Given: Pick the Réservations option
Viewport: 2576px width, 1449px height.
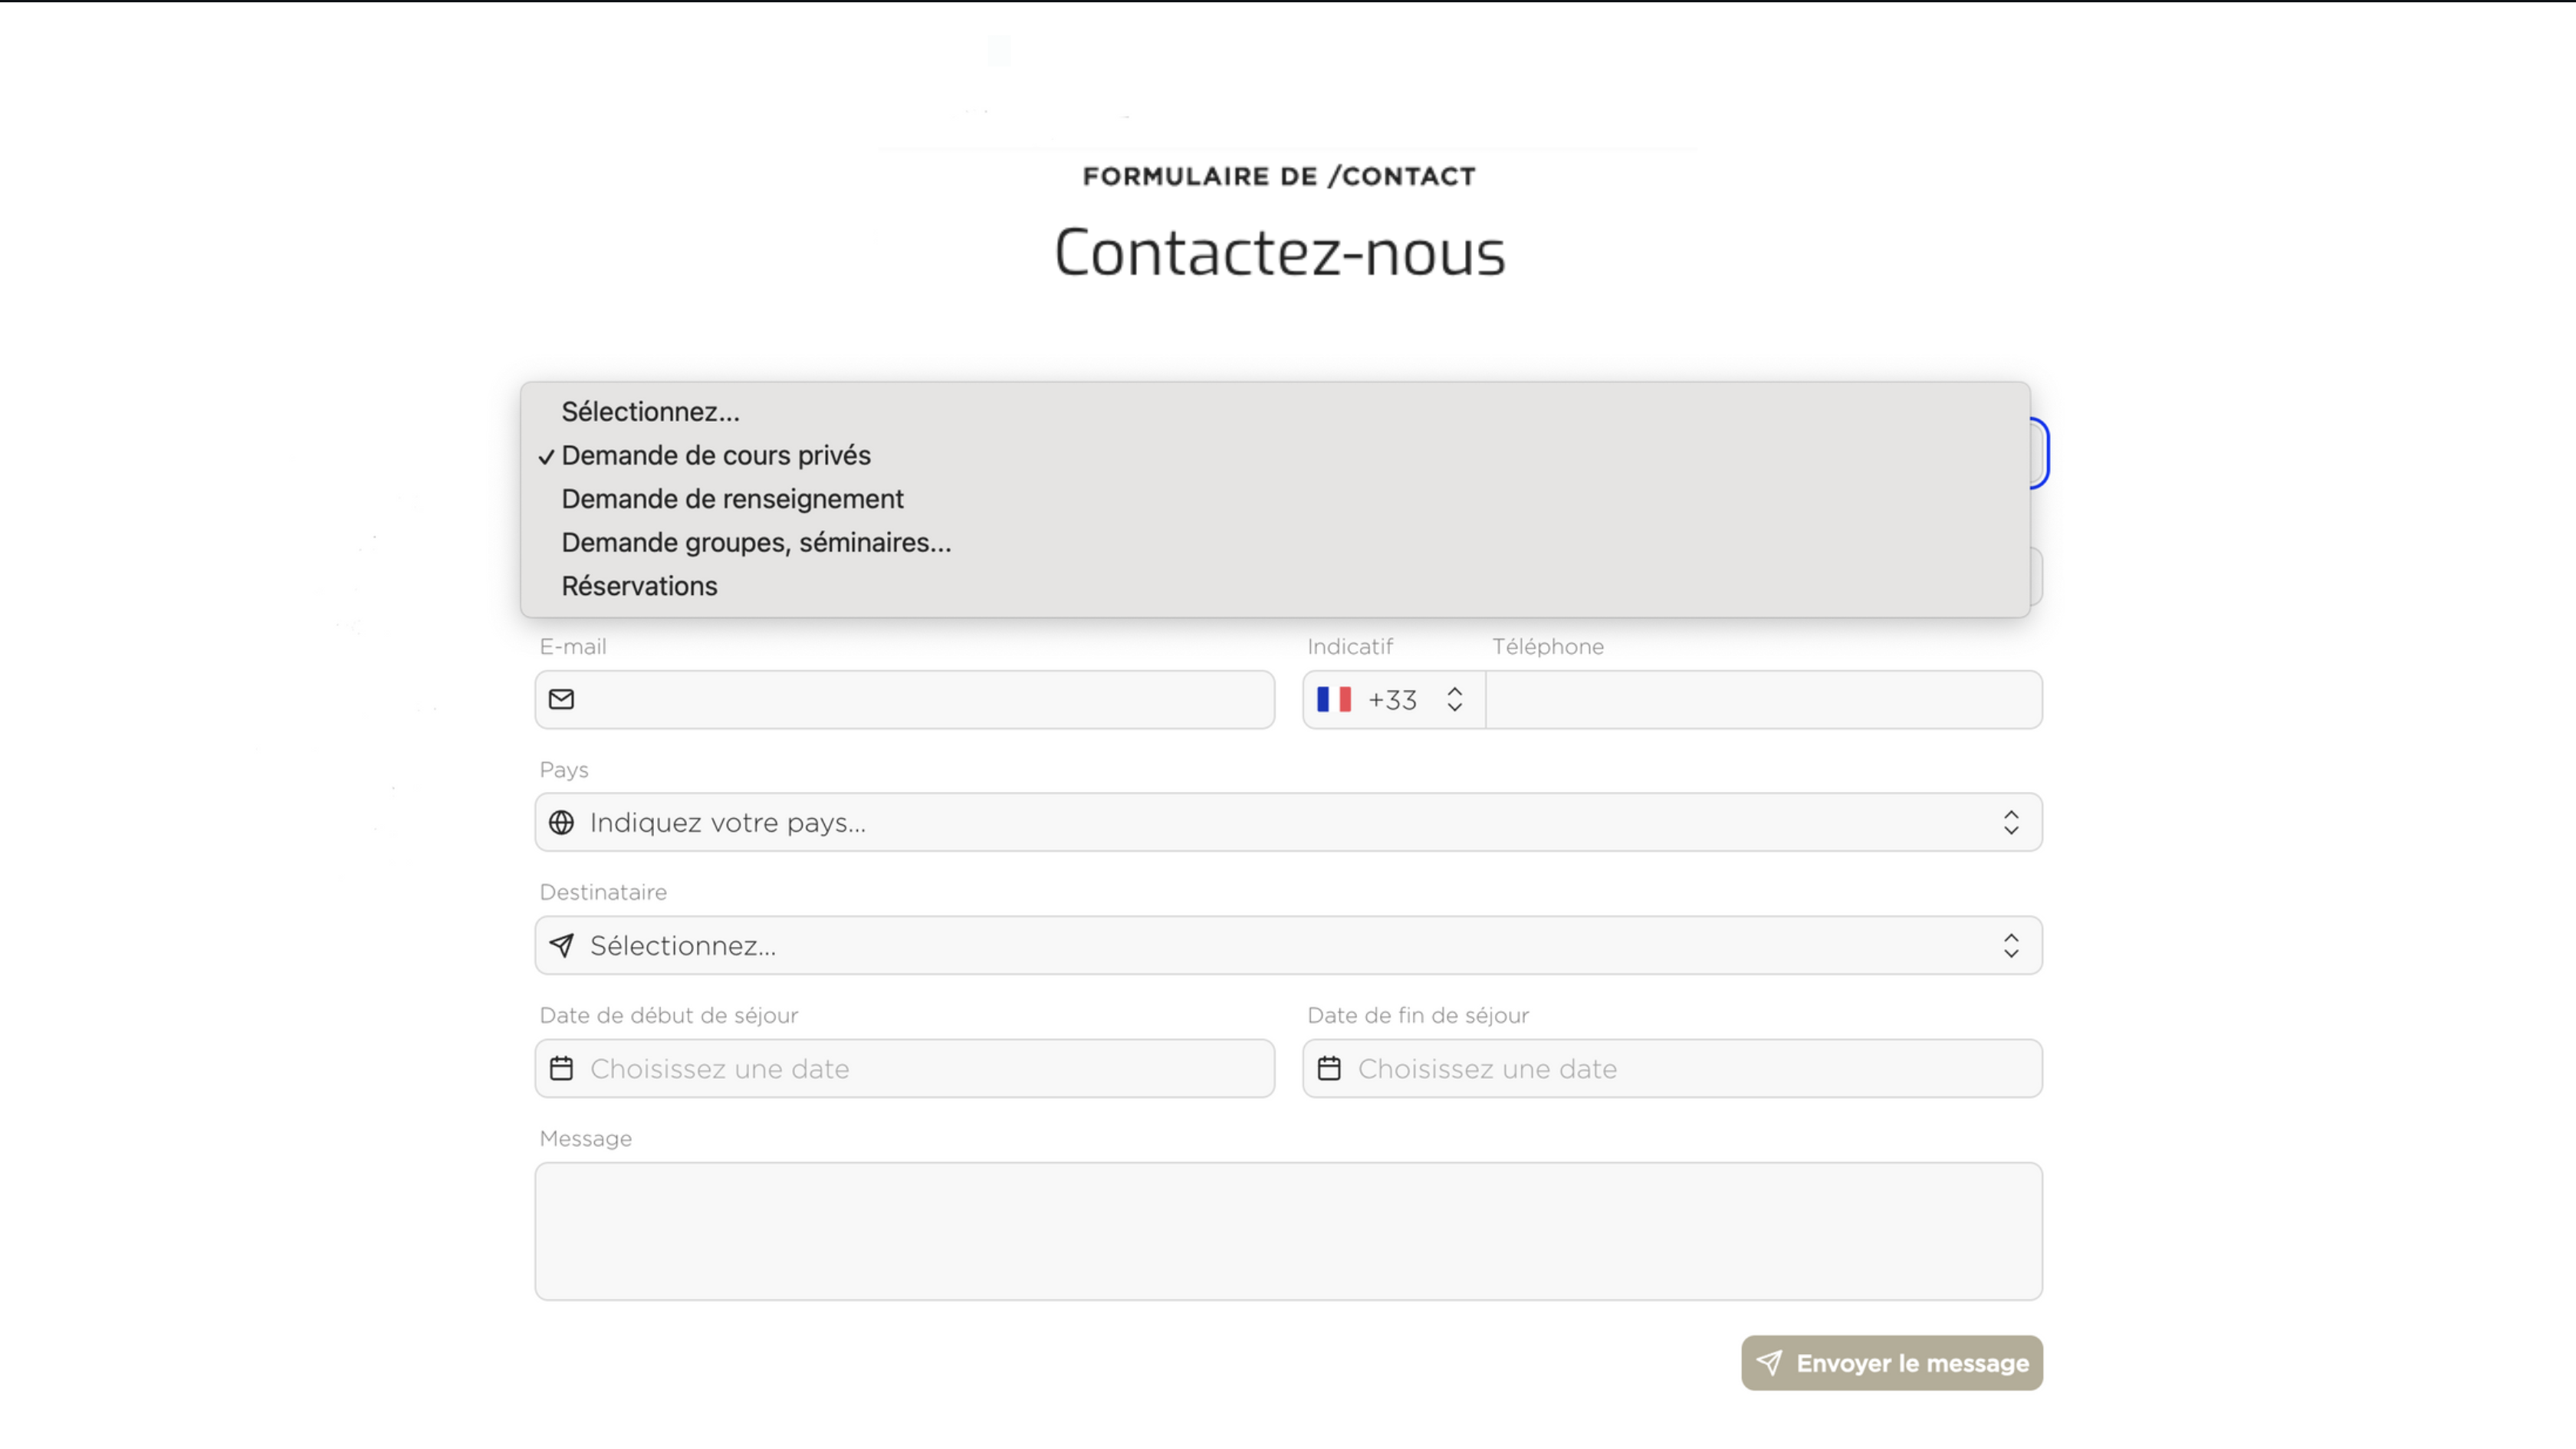Looking at the screenshot, I should tap(639, 586).
